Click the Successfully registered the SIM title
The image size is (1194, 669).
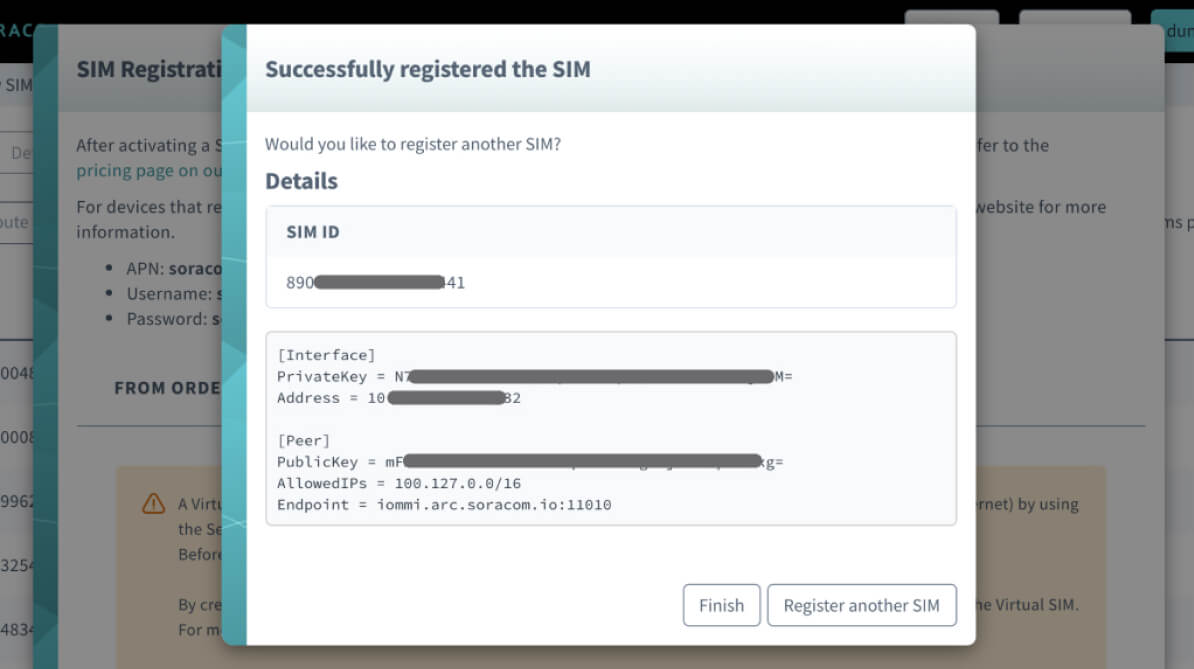click(427, 69)
